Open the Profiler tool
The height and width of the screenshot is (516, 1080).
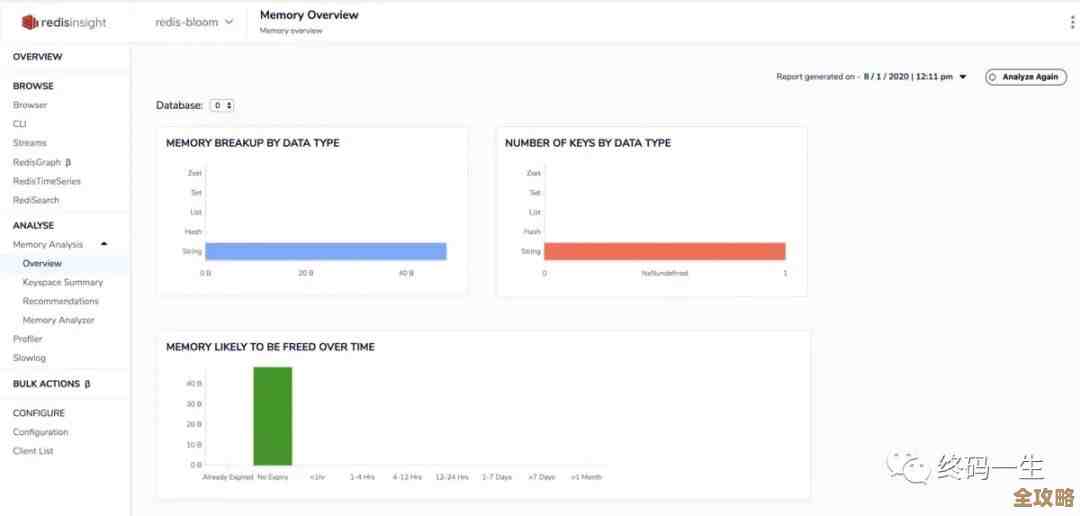pos(28,339)
